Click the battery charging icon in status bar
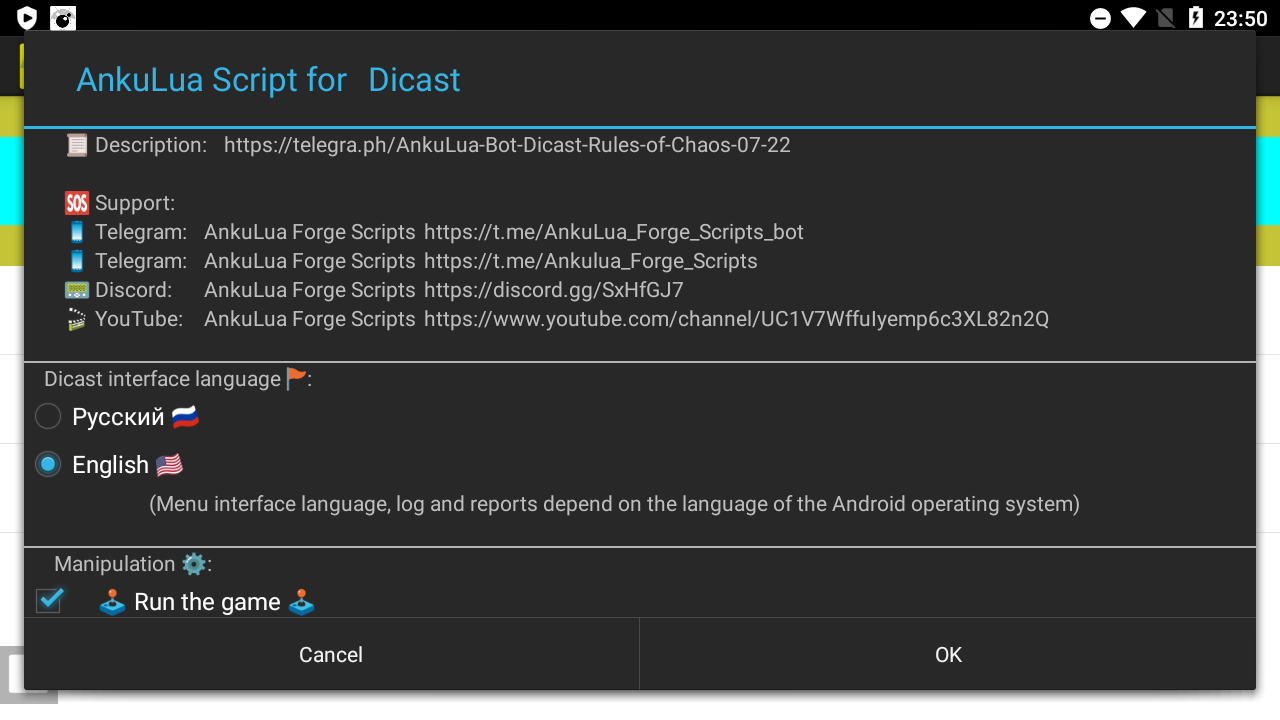 tap(1196, 18)
